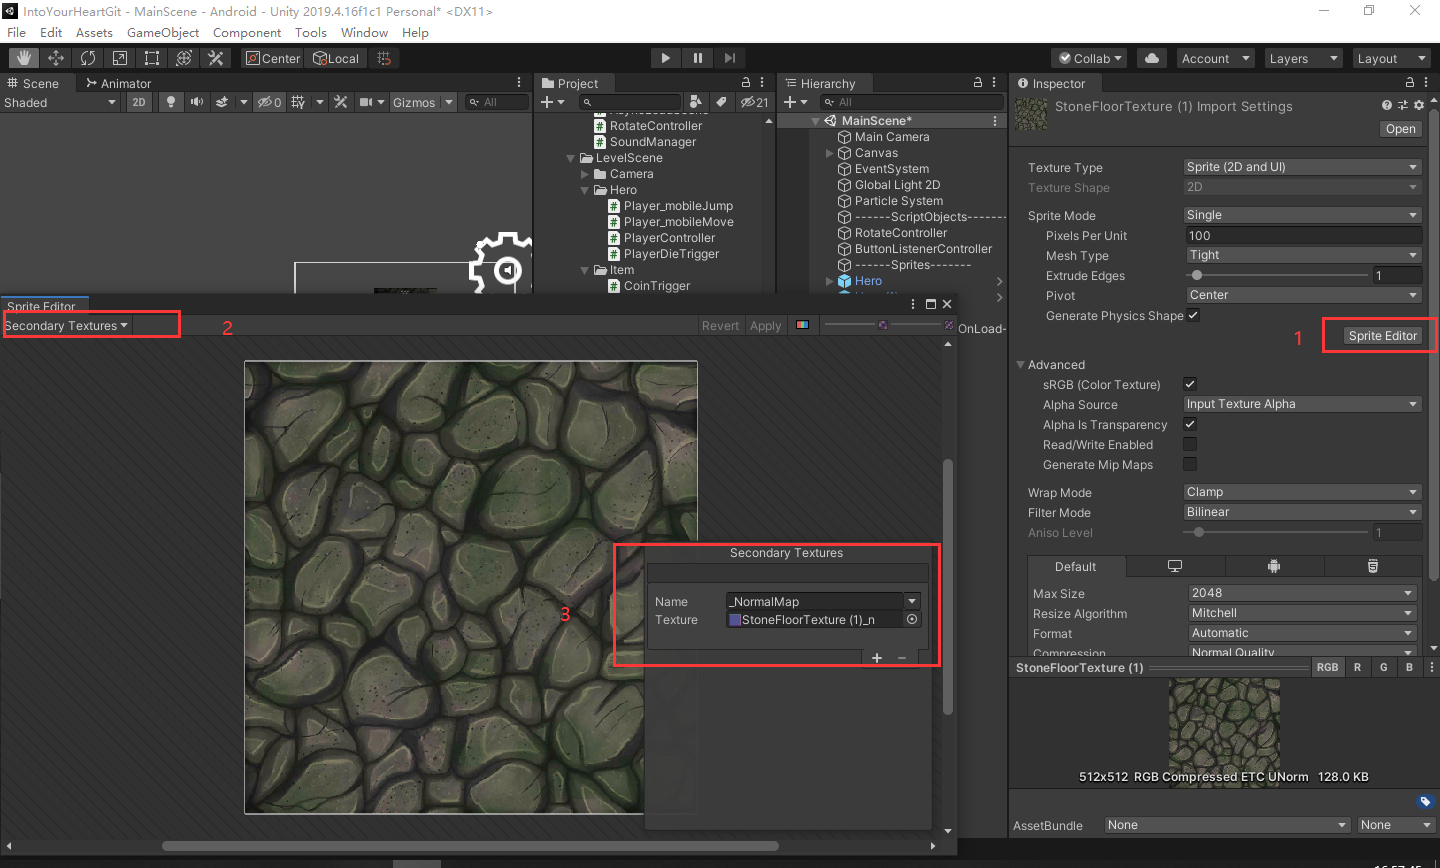This screenshot has height=868, width=1440.
Task: Open the GameObject menu
Action: [x=163, y=32]
